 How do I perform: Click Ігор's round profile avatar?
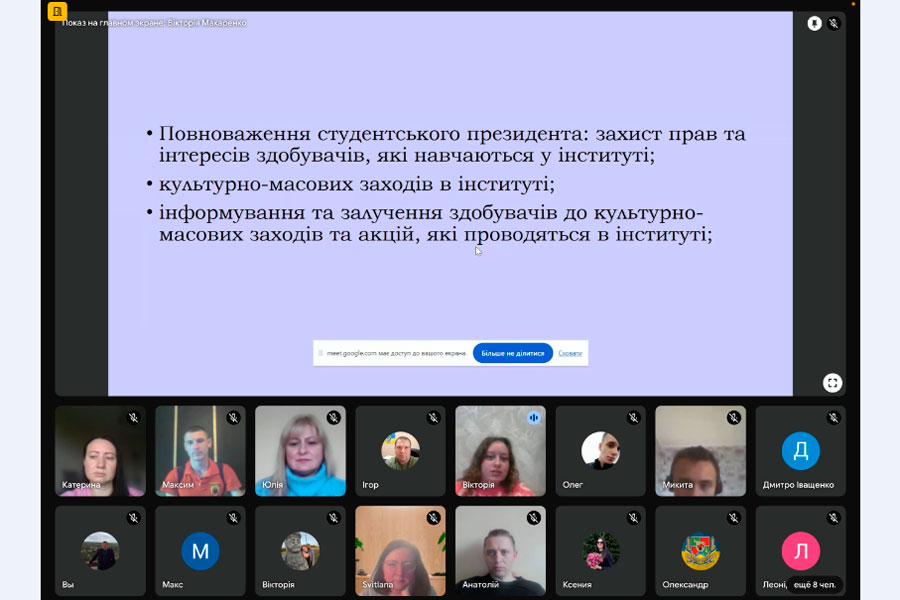coord(400,451)
